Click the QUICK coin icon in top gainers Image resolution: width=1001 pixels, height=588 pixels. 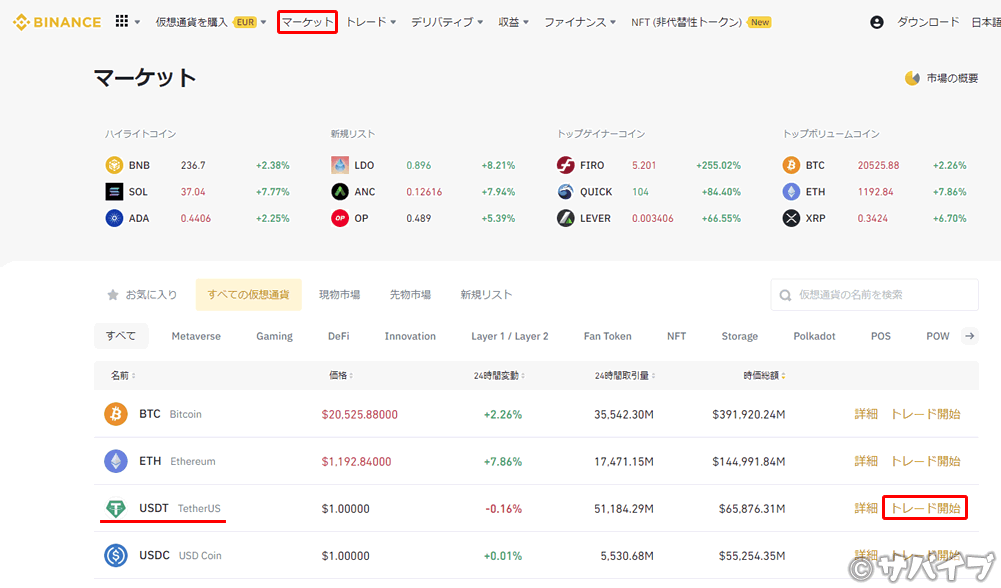(566, 192)
